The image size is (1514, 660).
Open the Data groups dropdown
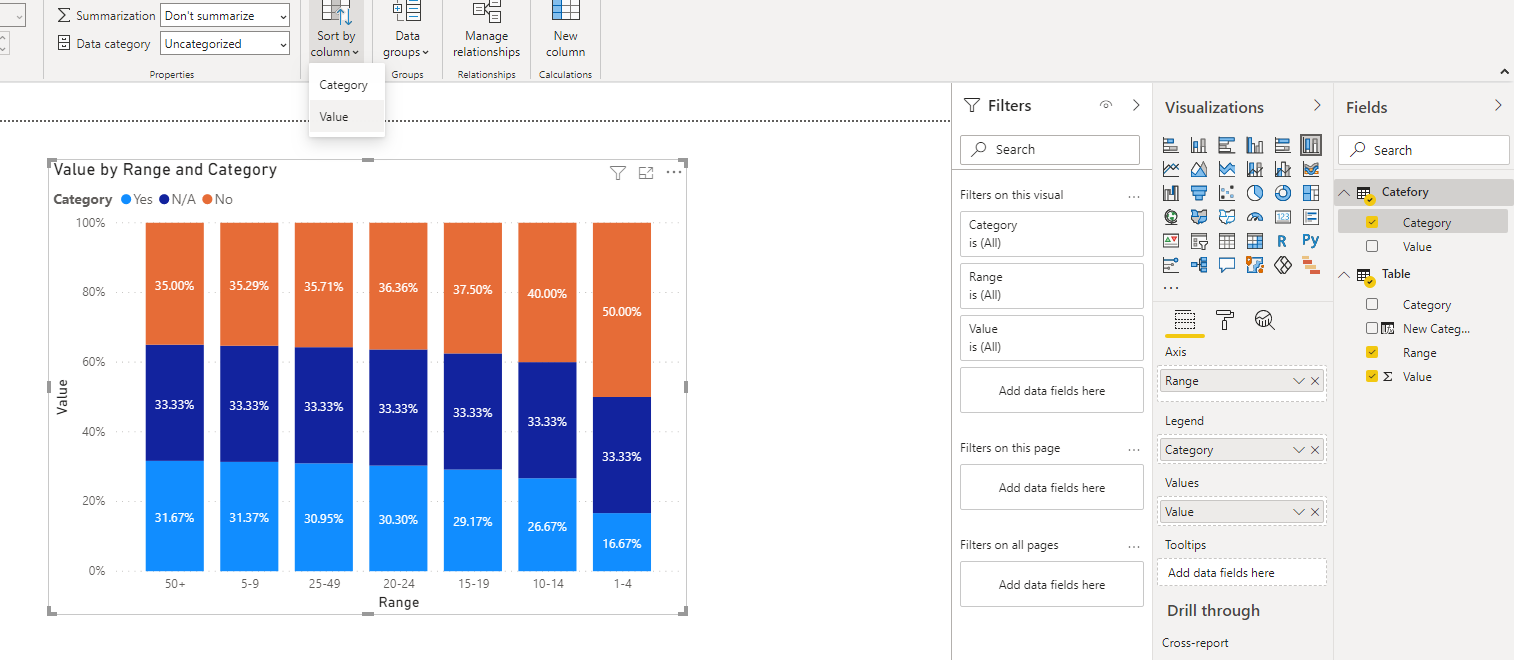[405, 31]
